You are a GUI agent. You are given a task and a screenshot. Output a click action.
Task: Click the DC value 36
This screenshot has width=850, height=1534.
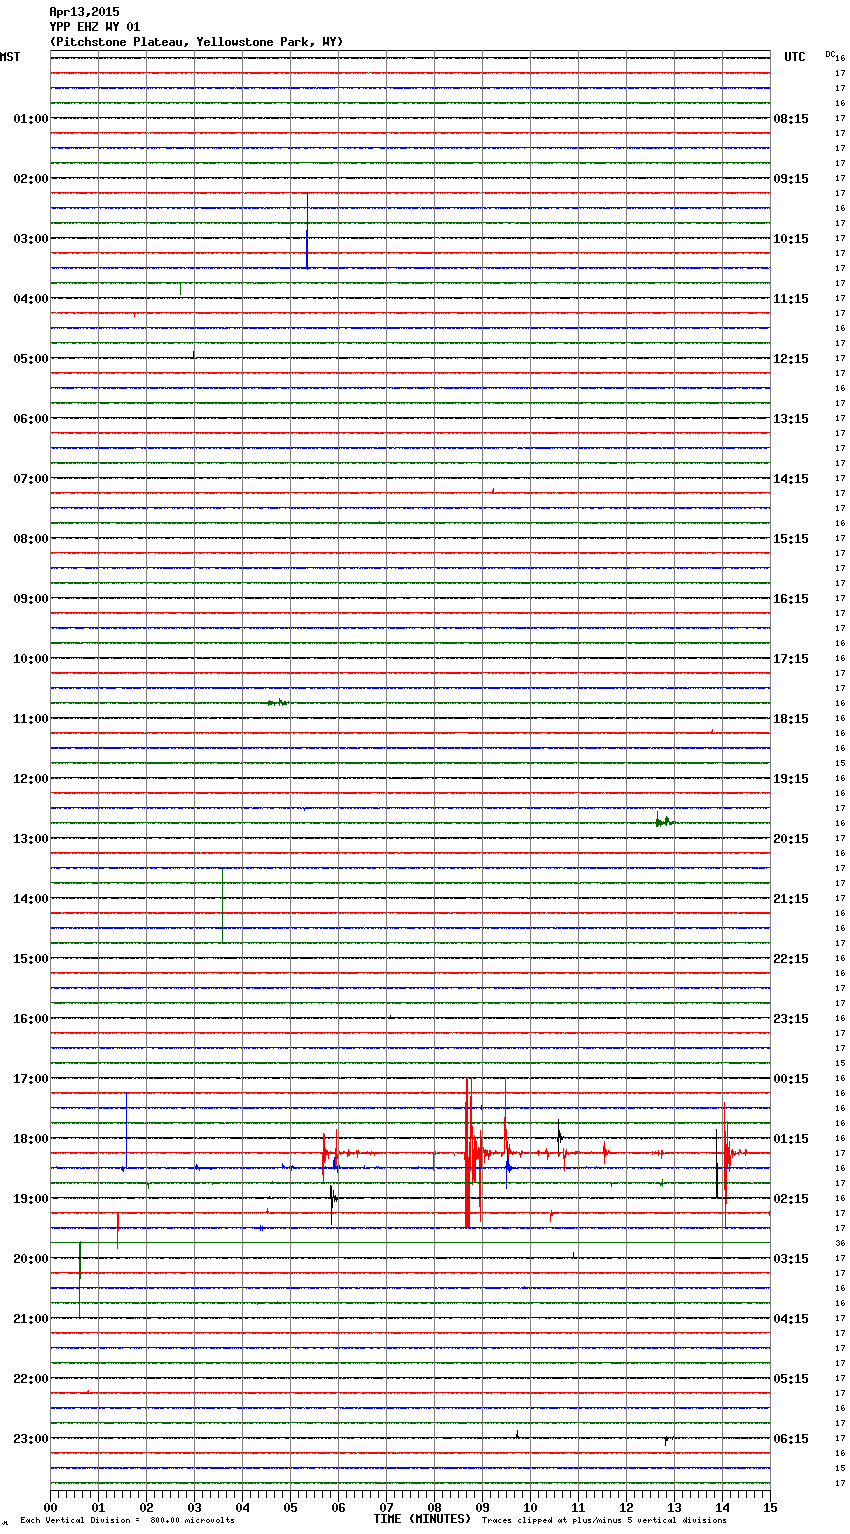pos(840,1243)
